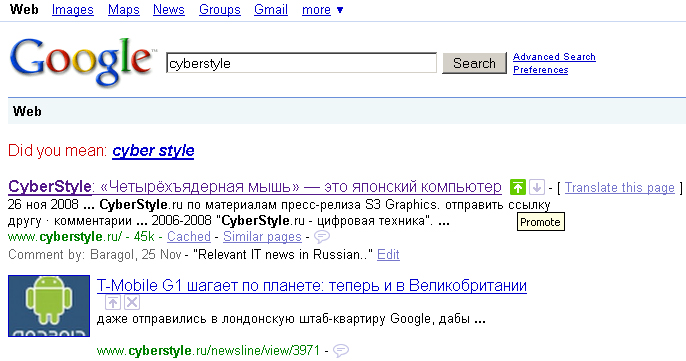Open the Cached version link
The width and height of the screenshot is (686, 361).
(189, 237)
